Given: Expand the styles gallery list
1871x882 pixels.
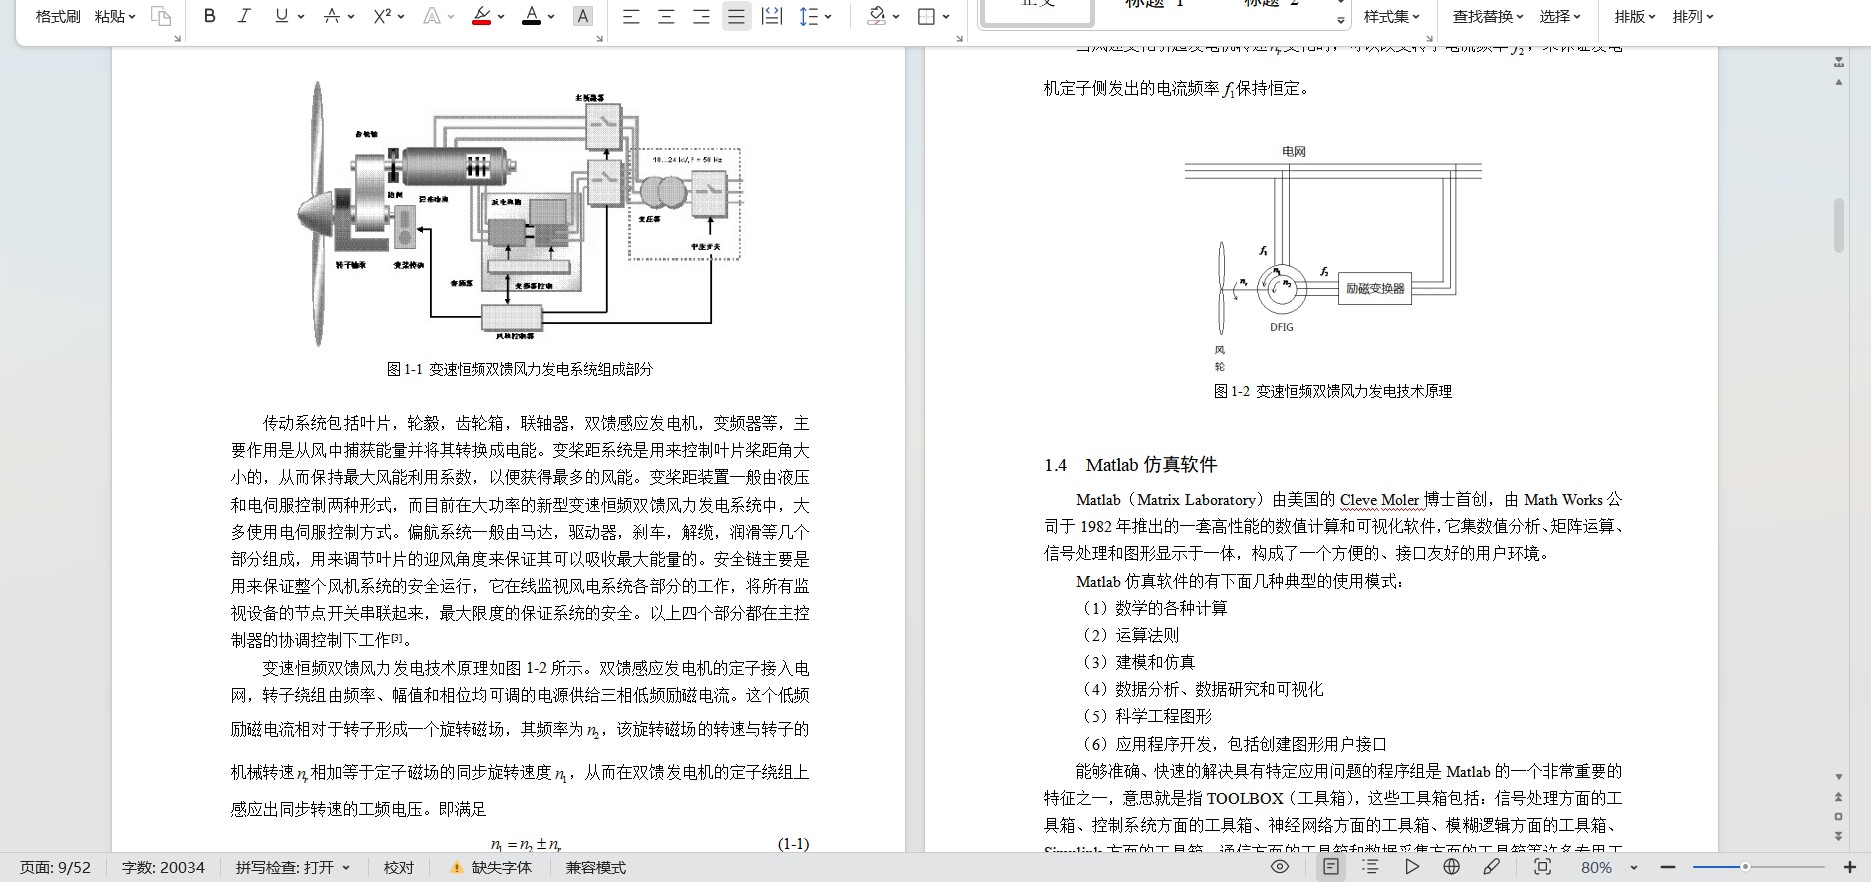Looking at the screenshot, I should pos(1341,20).
